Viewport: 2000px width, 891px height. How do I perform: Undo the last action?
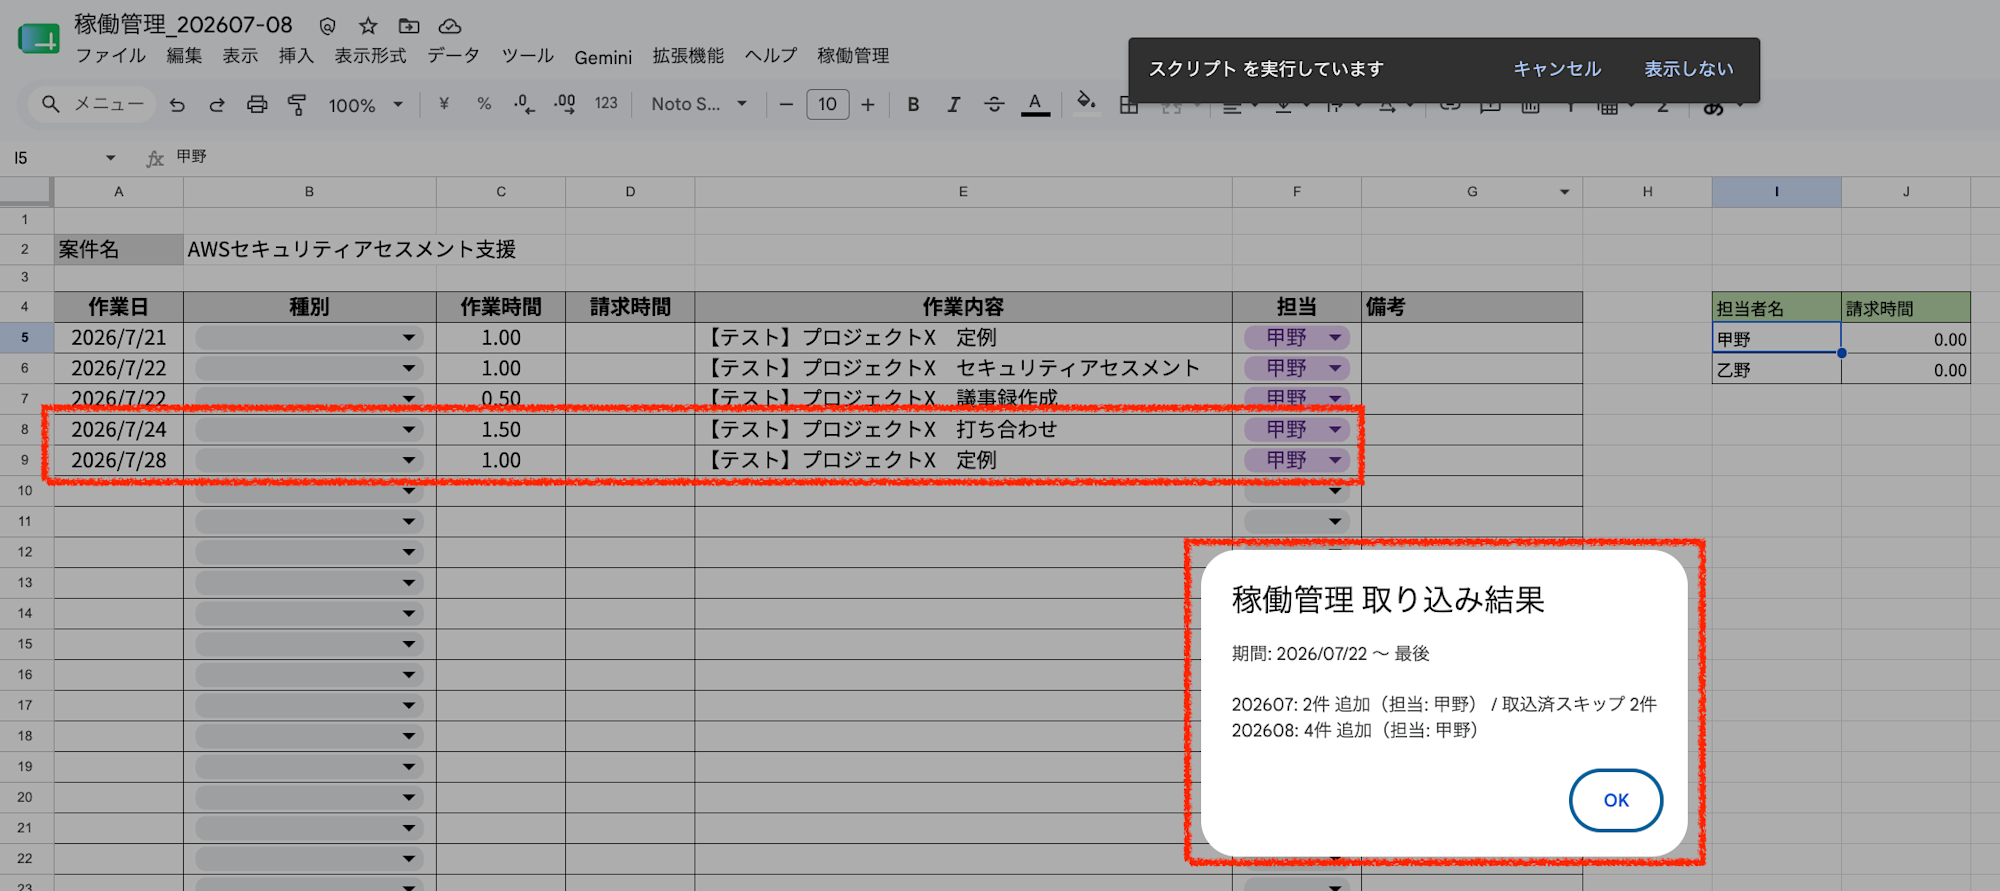[177, 105]
